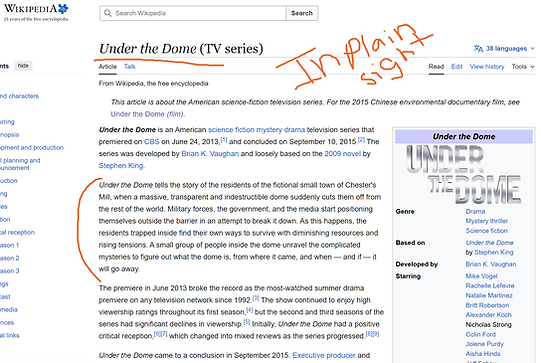
Task: Jump to 'ason 3' in contents sidebar
Action: click(x=10, y=271)
